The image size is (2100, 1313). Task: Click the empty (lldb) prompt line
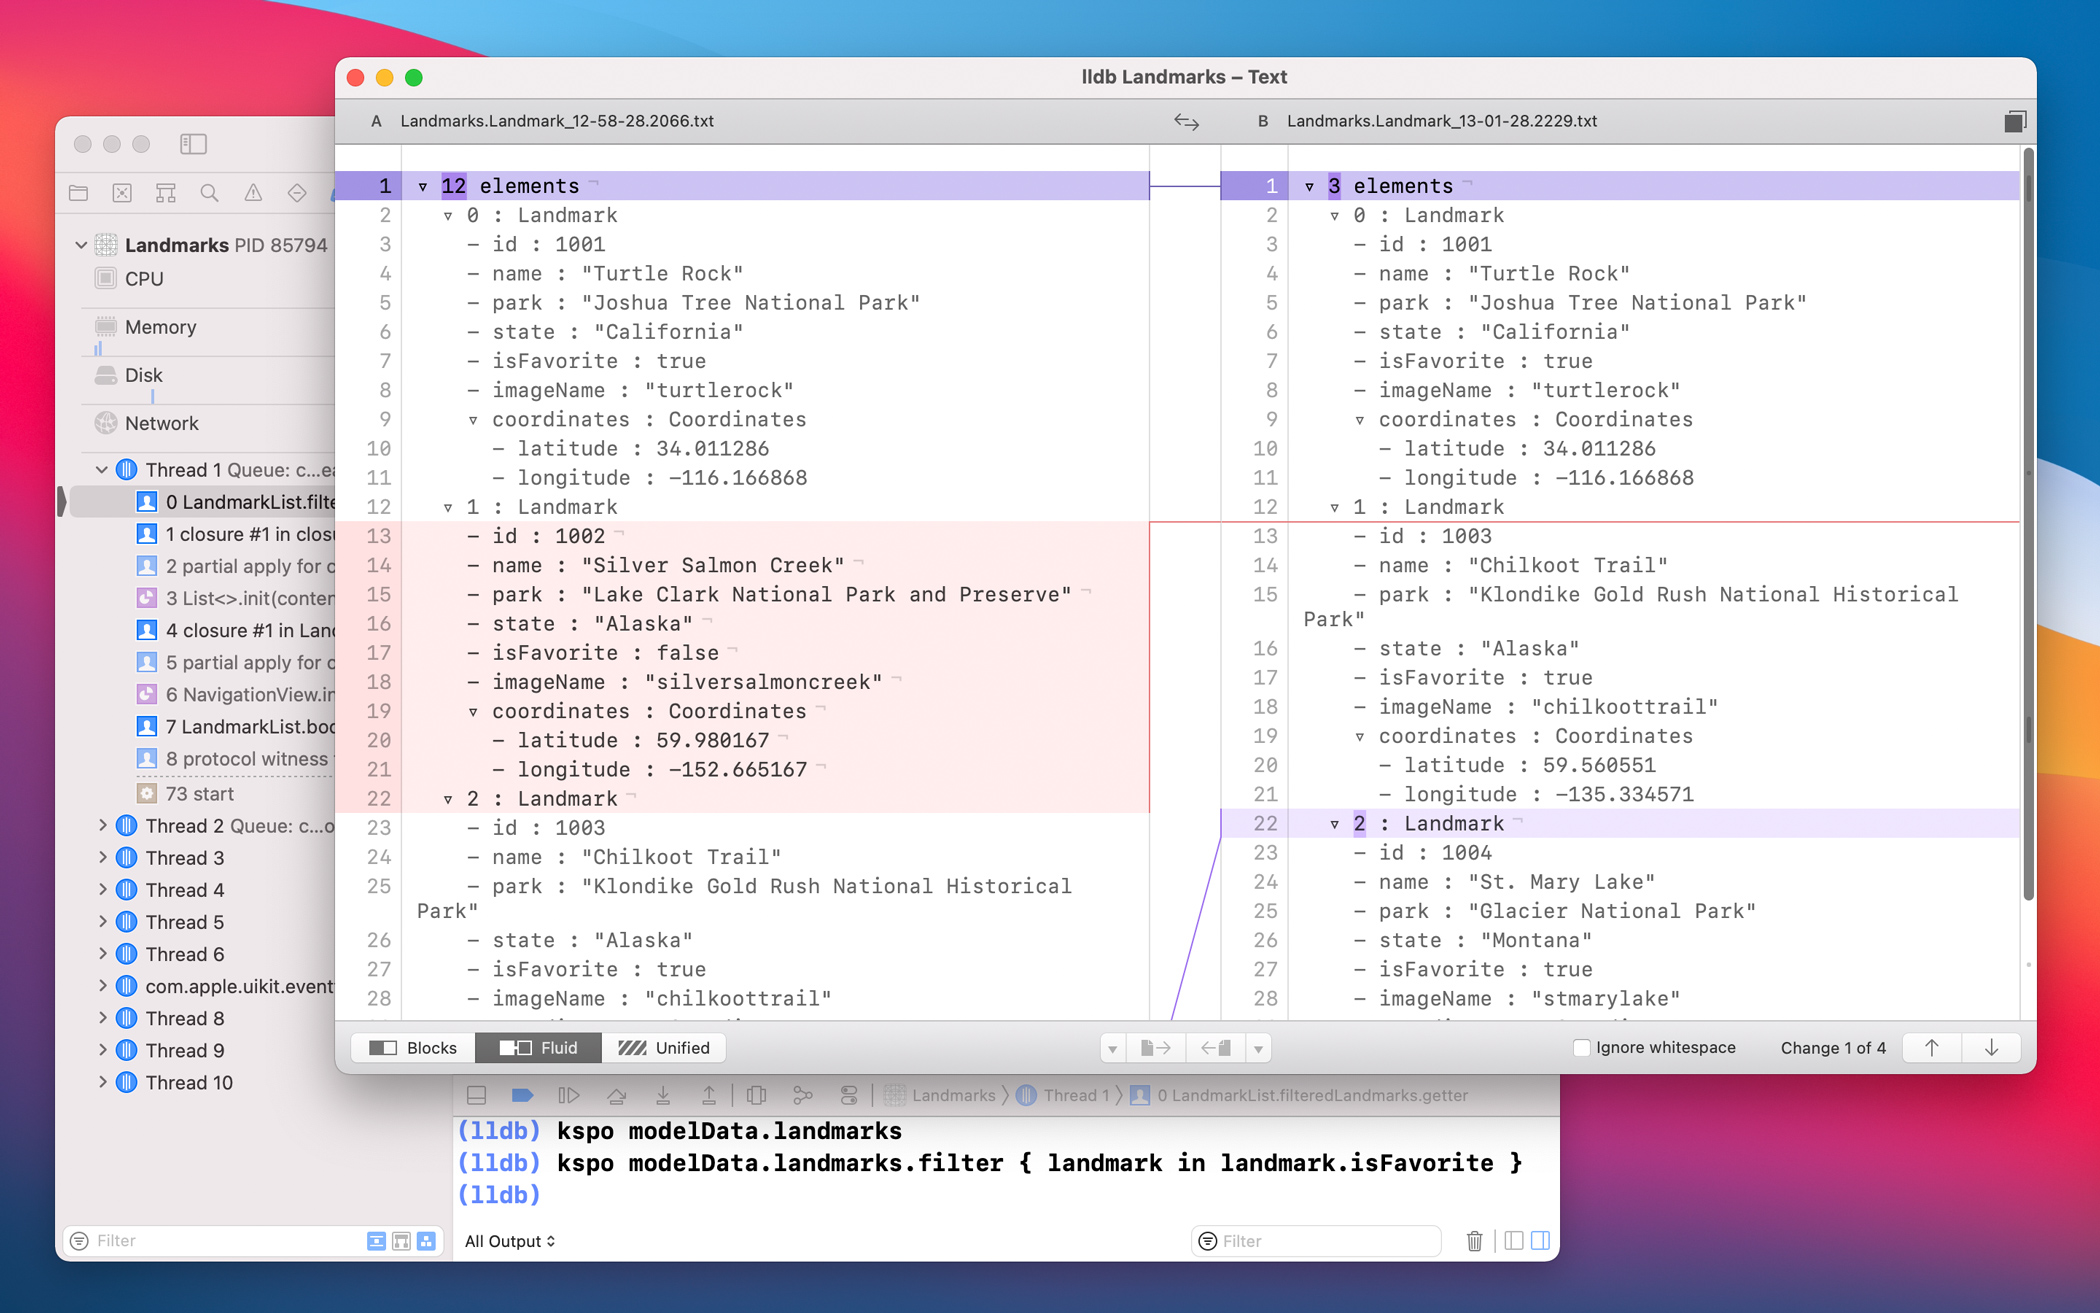(x=499, y=1195)
